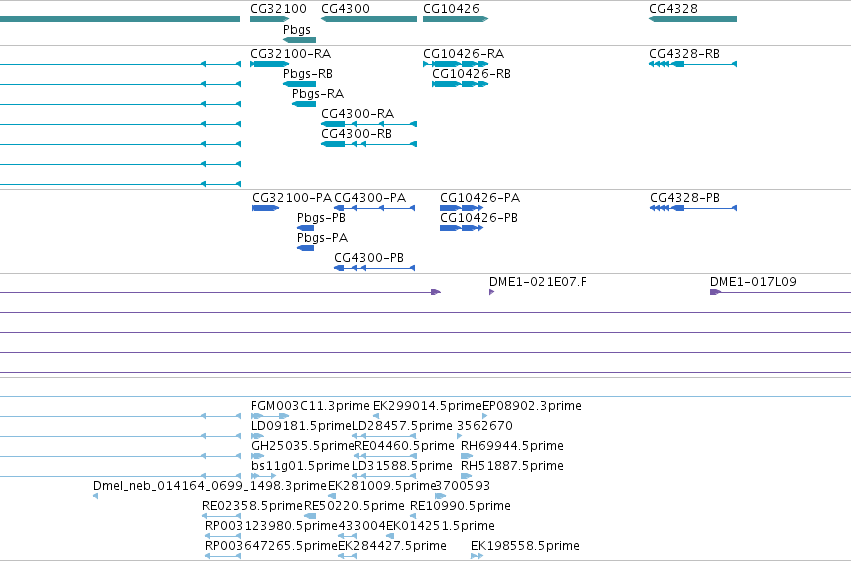Select EST EK281009.5prime

[382, 486]
